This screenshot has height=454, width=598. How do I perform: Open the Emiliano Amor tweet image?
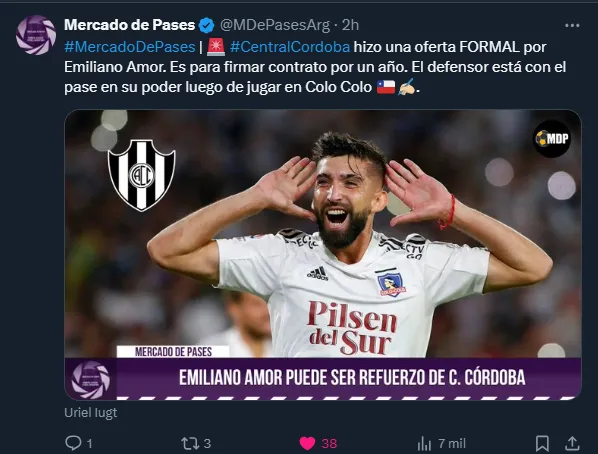(x=323, y=255)
